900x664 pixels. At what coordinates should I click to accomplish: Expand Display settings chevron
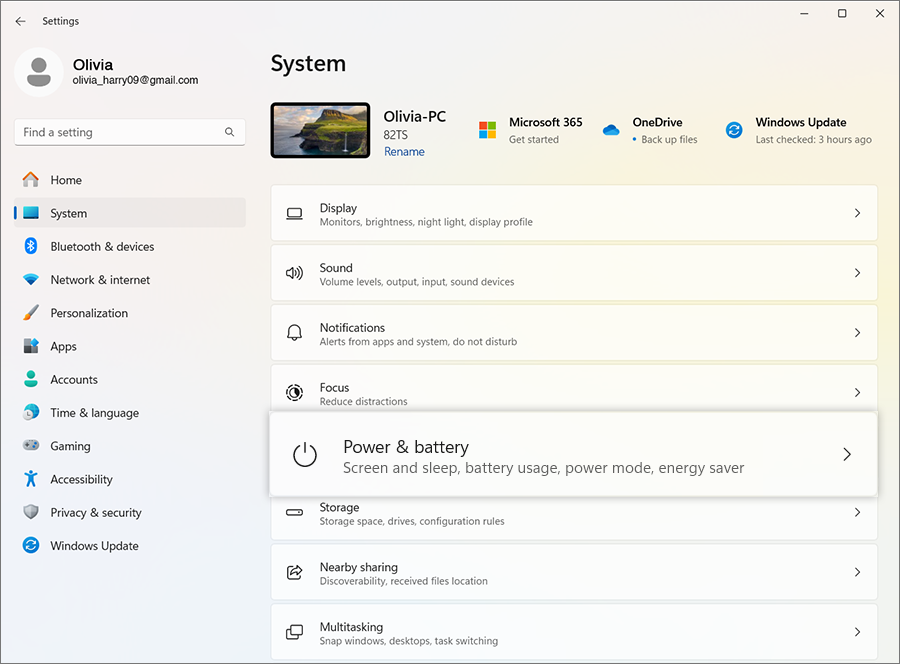pyautogui.click(x=857, y=213)
